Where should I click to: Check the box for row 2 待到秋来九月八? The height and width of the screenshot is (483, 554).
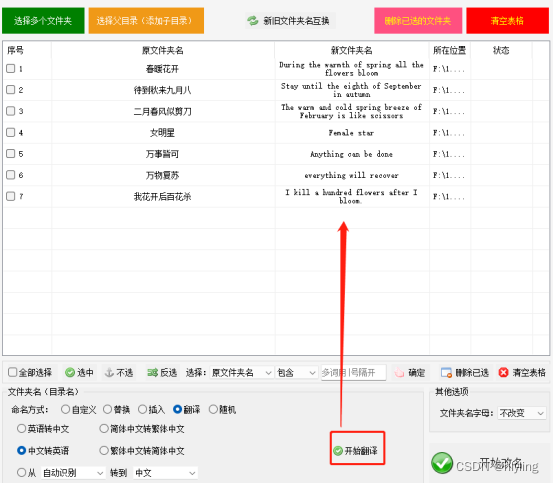coord(11,90)
